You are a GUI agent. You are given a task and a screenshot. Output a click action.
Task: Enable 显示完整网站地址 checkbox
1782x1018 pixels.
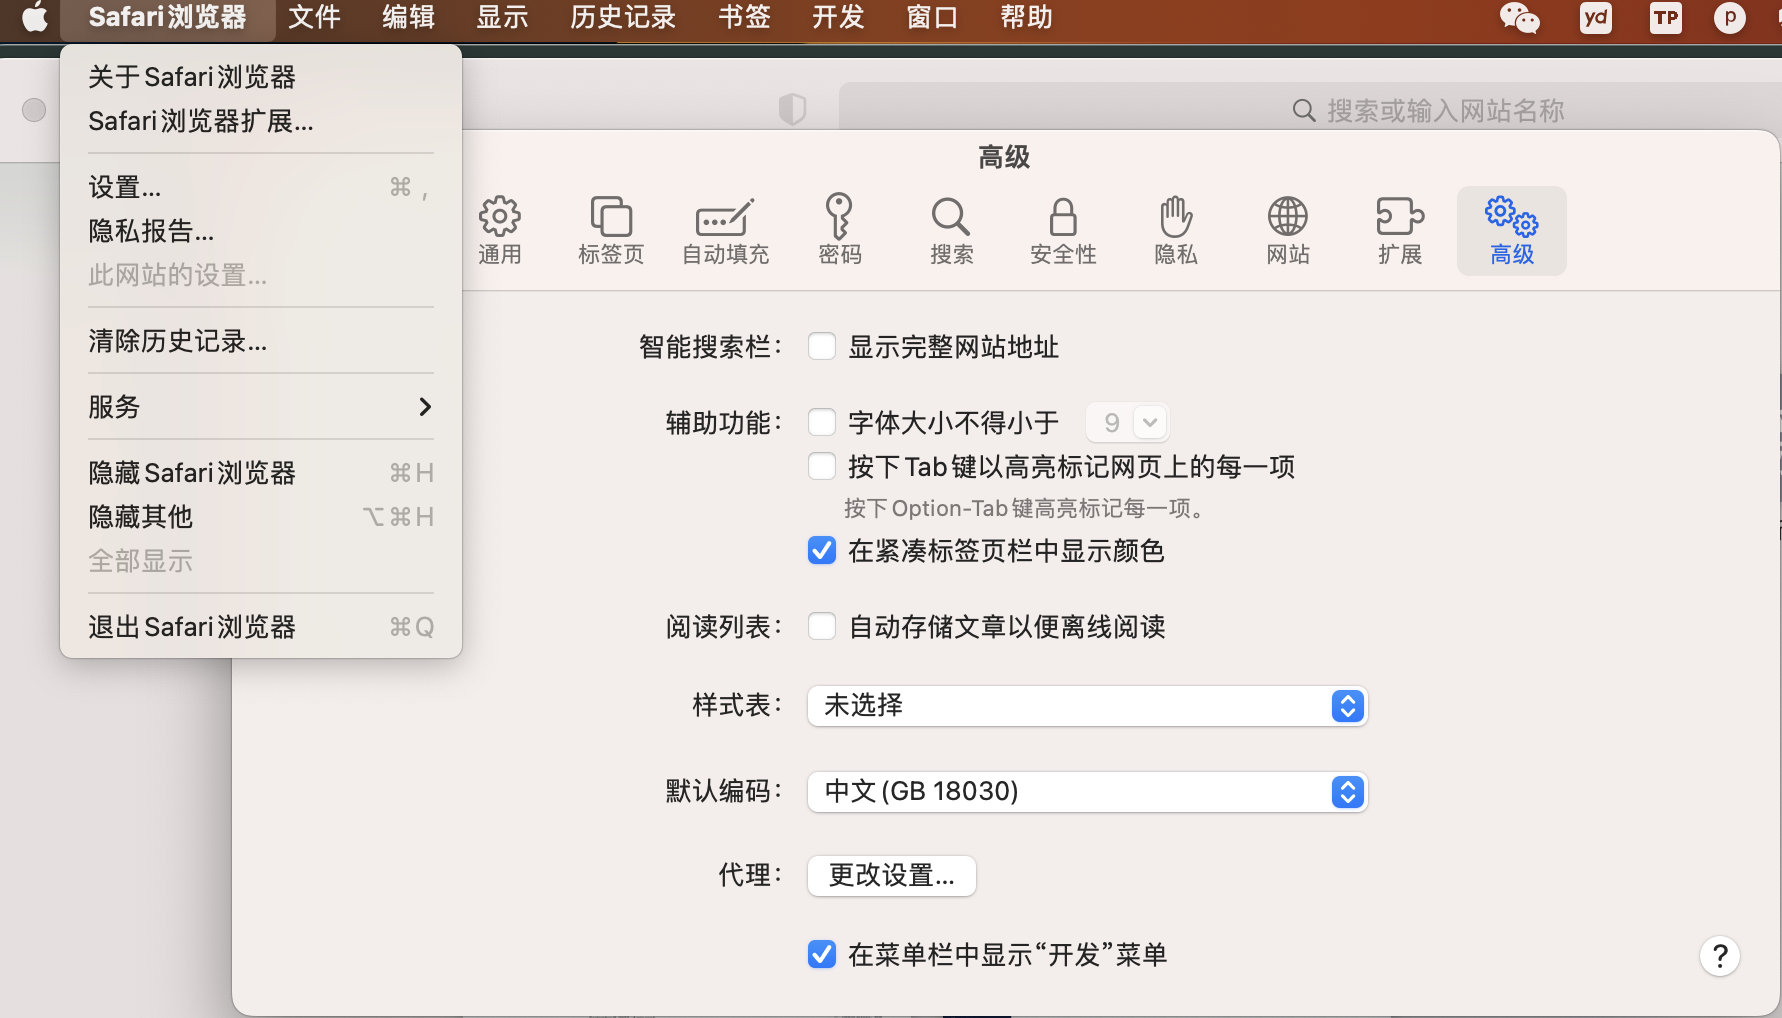[x=822, y=347]
